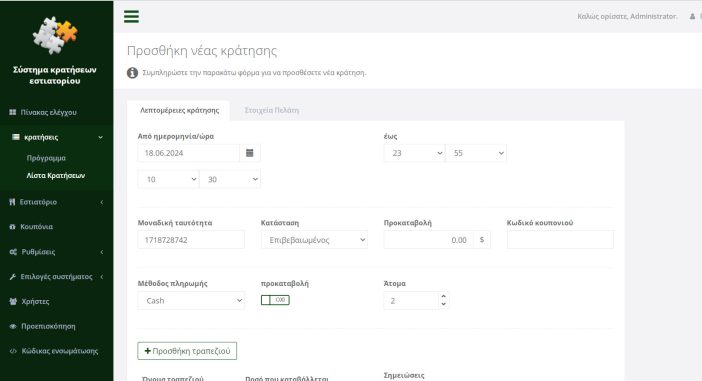Open Πίνακας ελέγχου dashboard icon
Screen dimensions: 702x381
click(13, 112)
